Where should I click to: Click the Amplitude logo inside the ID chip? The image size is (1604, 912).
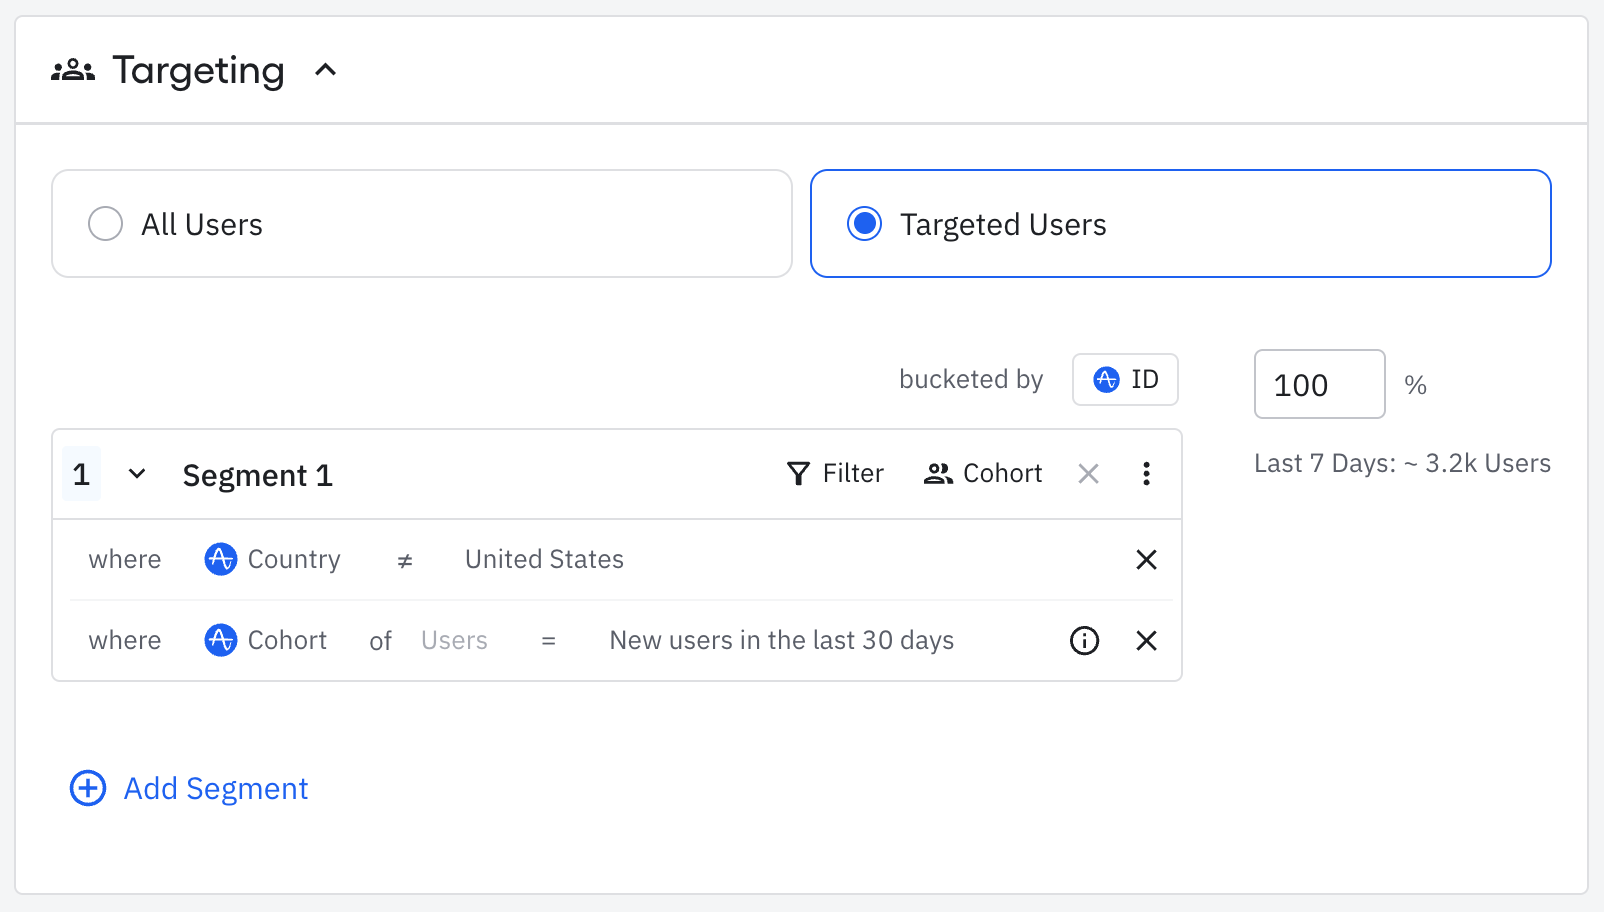[x=1106, y=379]
